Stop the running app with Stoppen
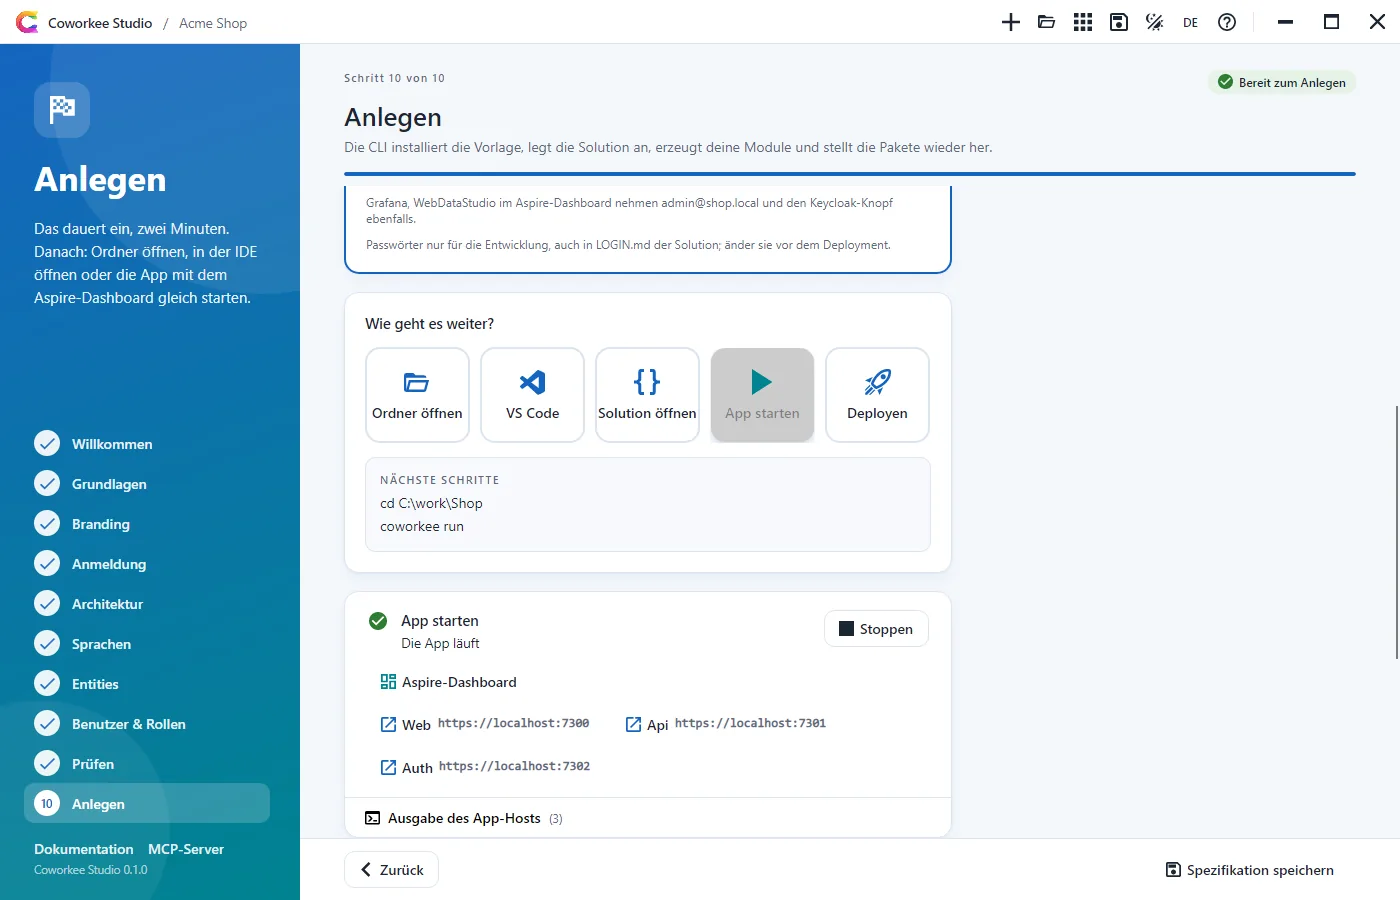The image size is (1400, 900). (x=876, y=629)
